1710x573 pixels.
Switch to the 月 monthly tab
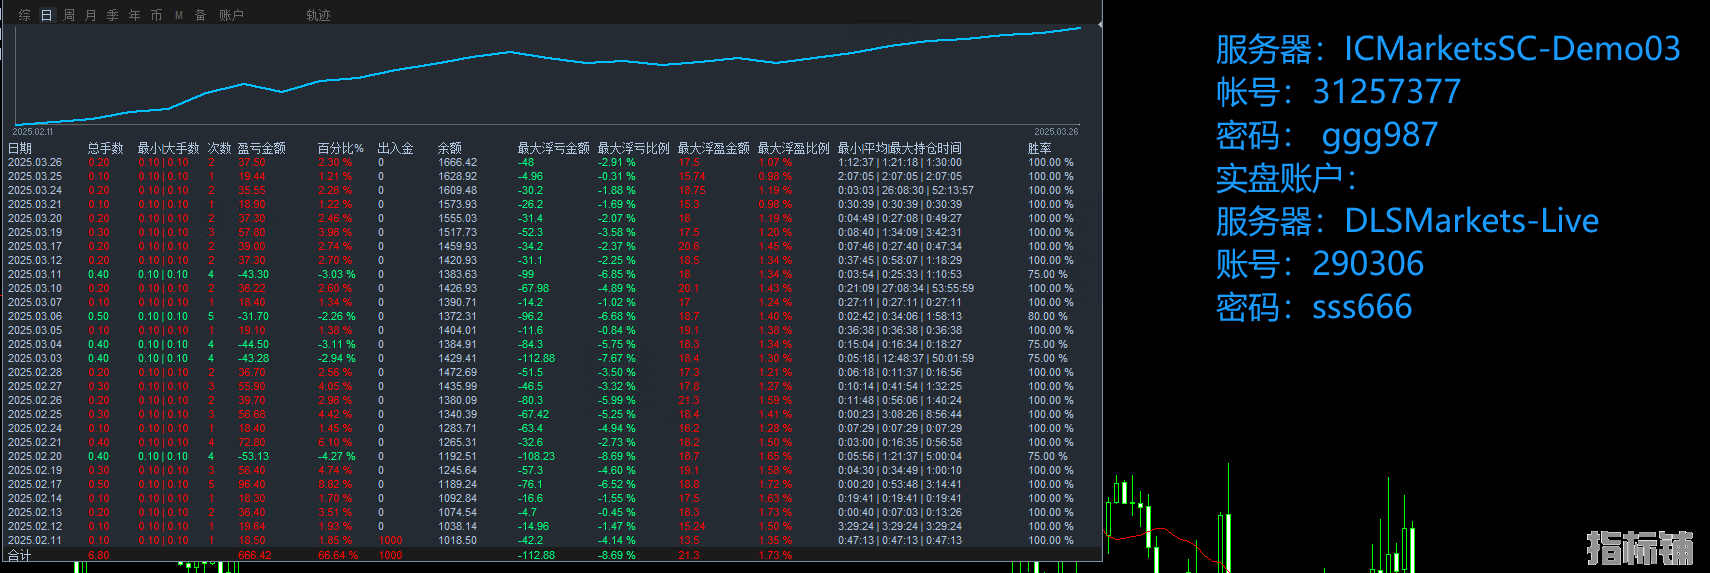[x=91, y=15]
